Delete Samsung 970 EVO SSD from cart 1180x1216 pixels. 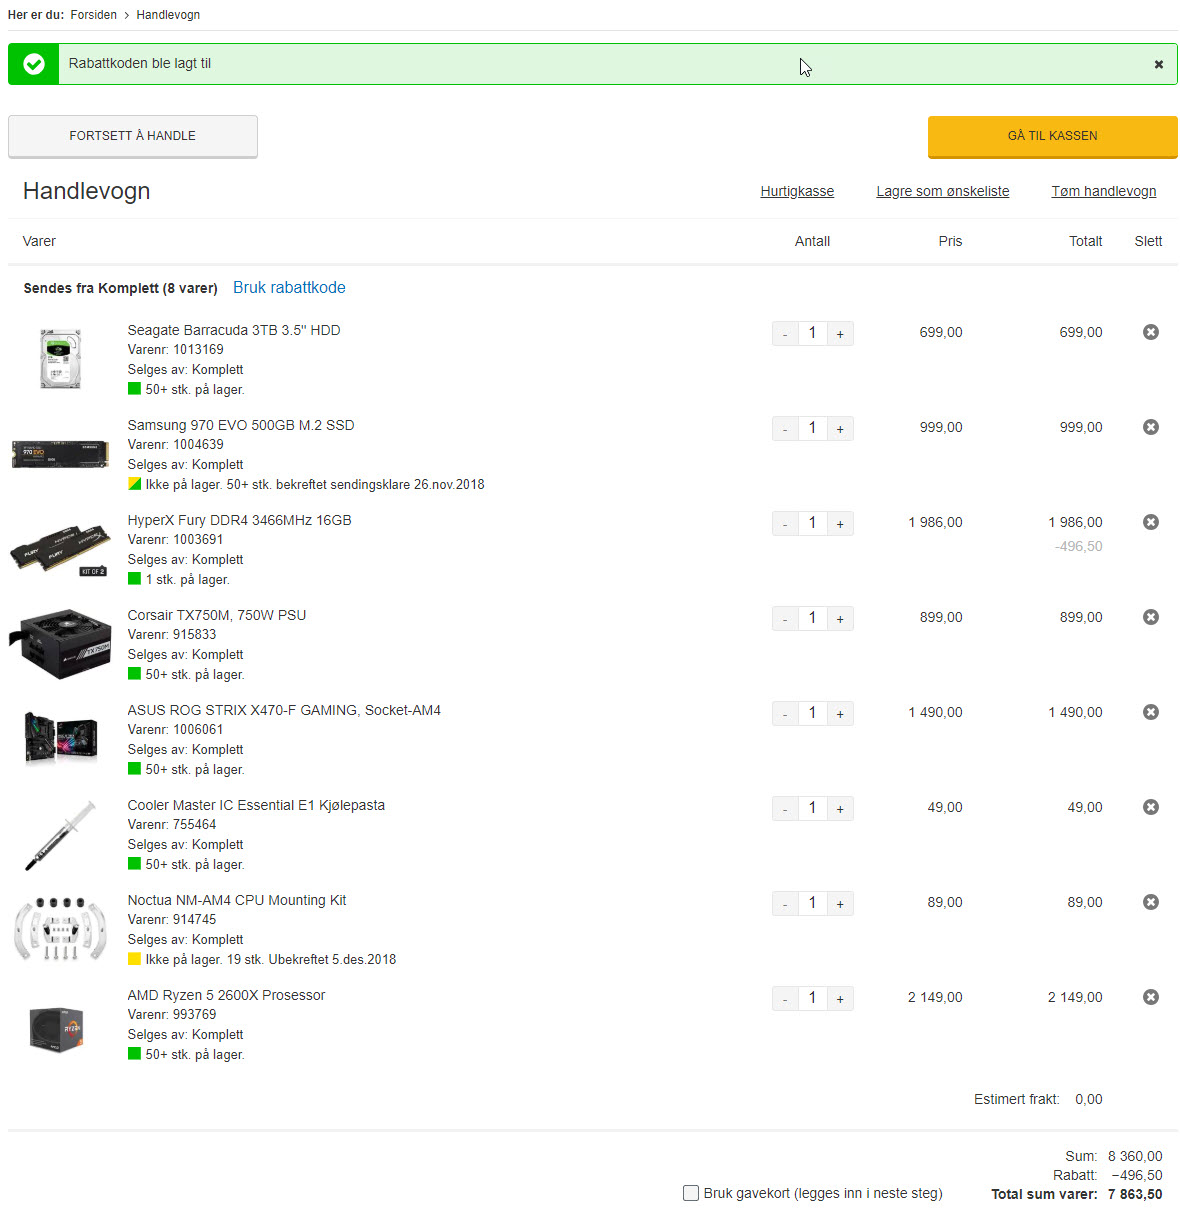pos(1151,427)
